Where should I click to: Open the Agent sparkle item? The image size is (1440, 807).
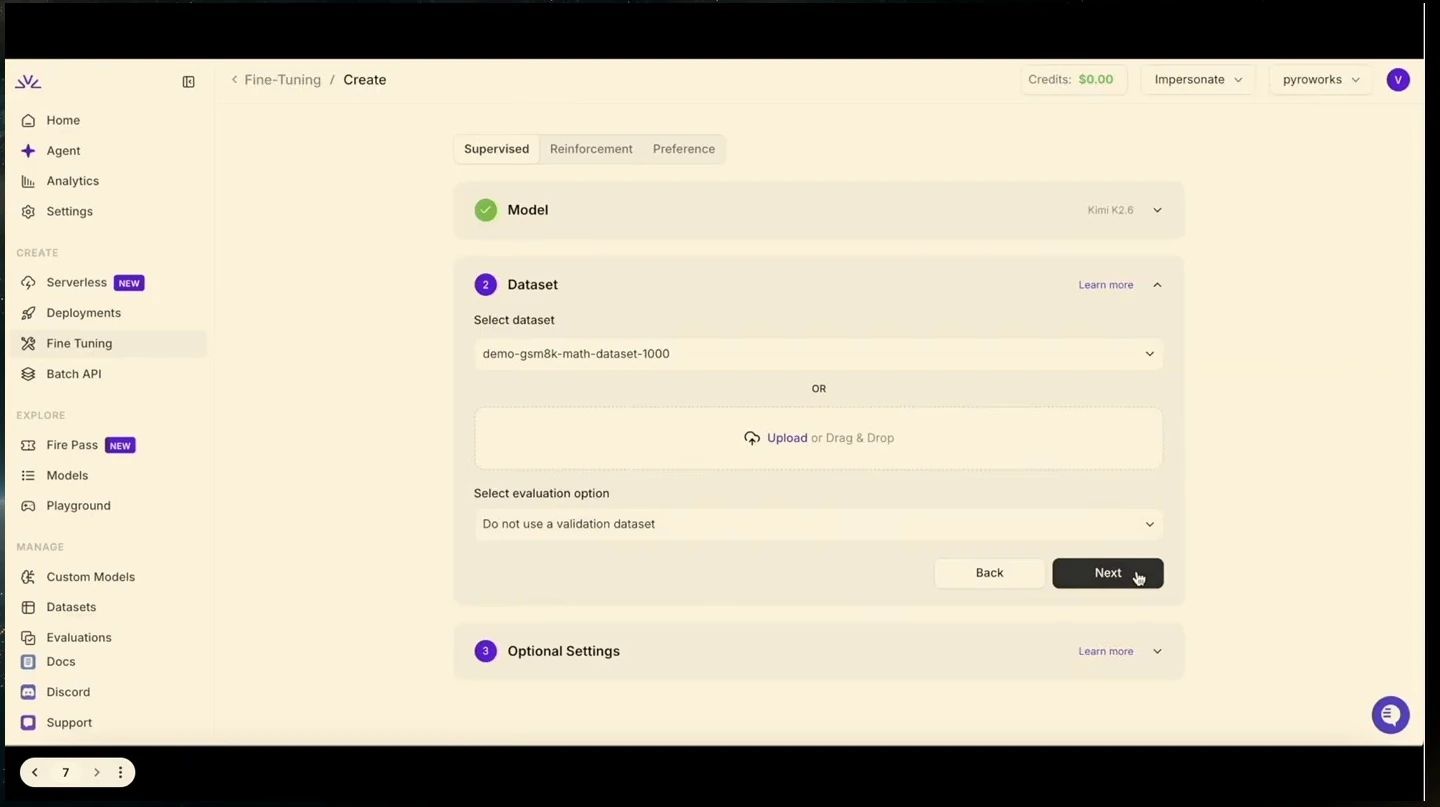click(x=63, y=151)
